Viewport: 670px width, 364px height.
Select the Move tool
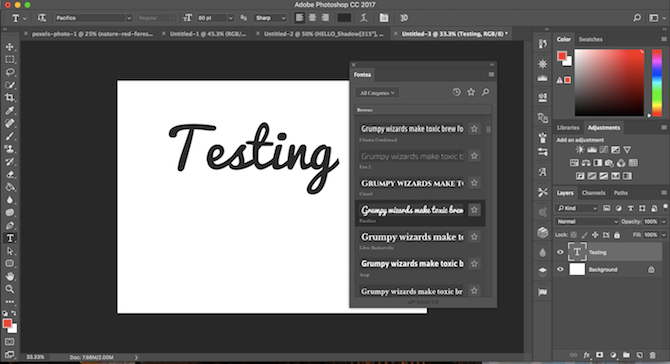click(10, 47)
